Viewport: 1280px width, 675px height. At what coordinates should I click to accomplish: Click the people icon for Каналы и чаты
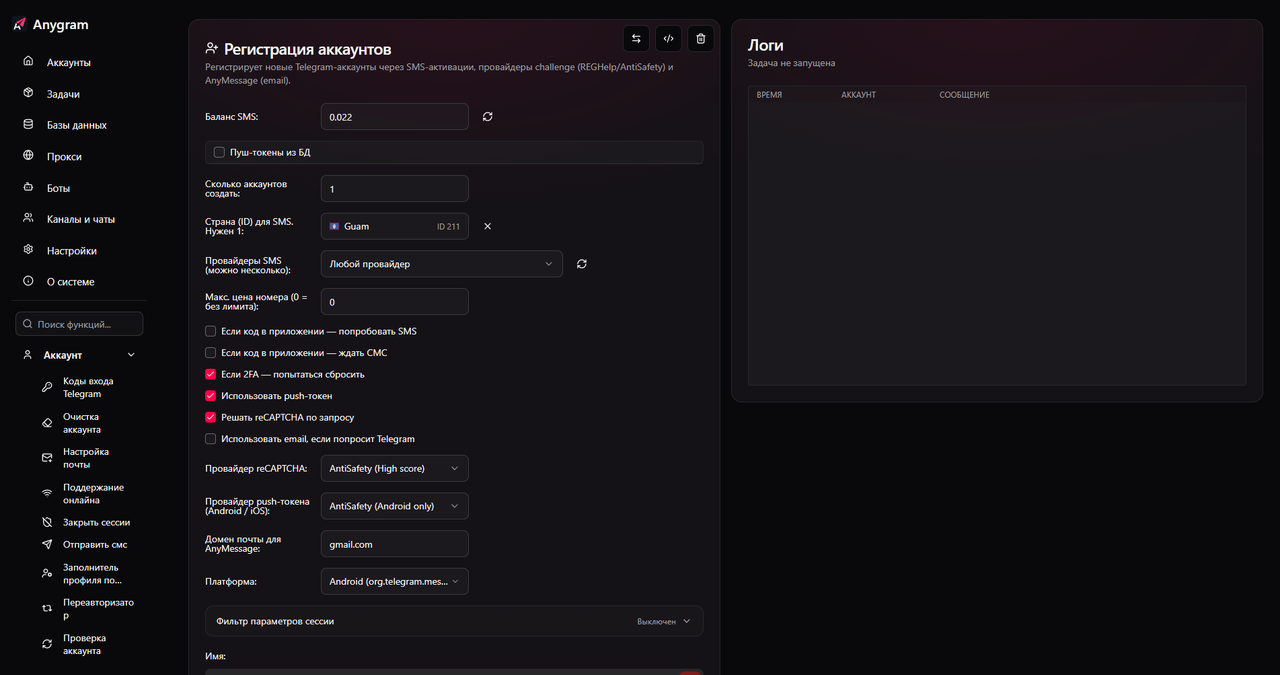point(28,219)
